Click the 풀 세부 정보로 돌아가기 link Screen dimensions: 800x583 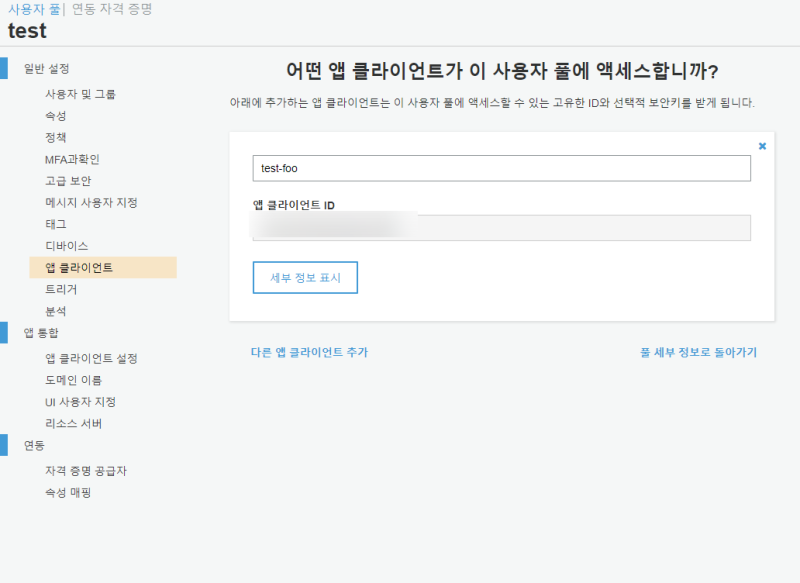pyautogui.click(x=698, y=352)
